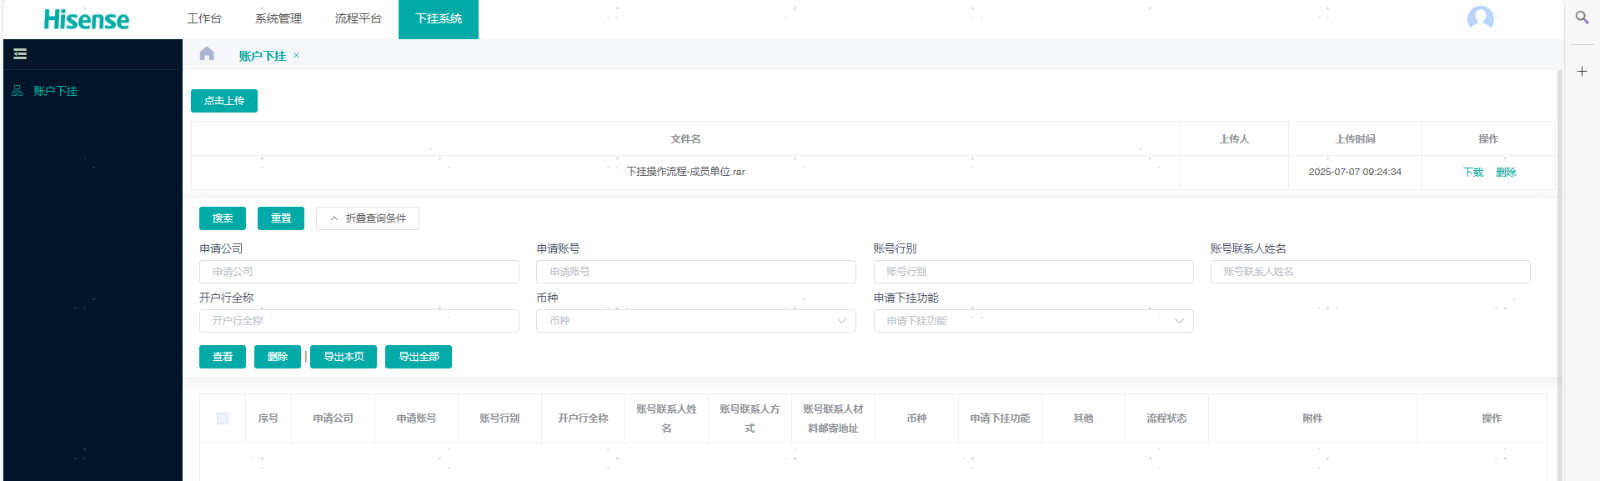Click the 点击上传 upload button
Image resolution: width=1600 pixels, height=481 pixels.
(224, 101)
